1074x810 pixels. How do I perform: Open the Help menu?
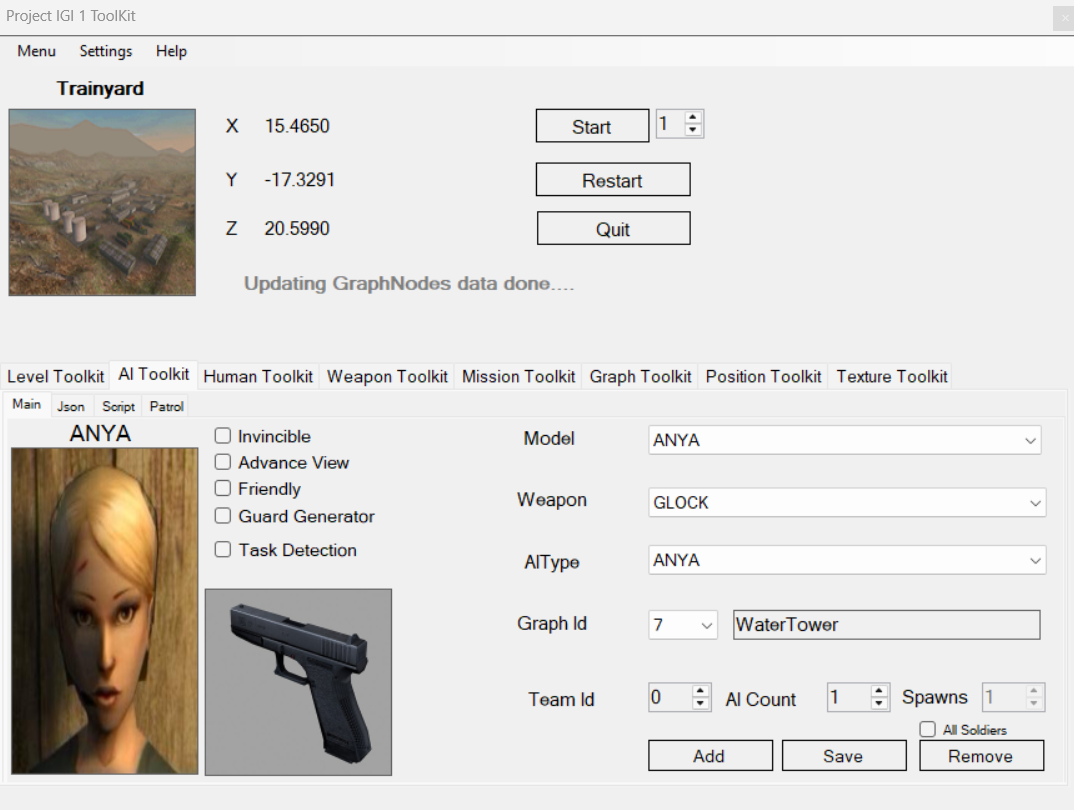tap(171, 51)
